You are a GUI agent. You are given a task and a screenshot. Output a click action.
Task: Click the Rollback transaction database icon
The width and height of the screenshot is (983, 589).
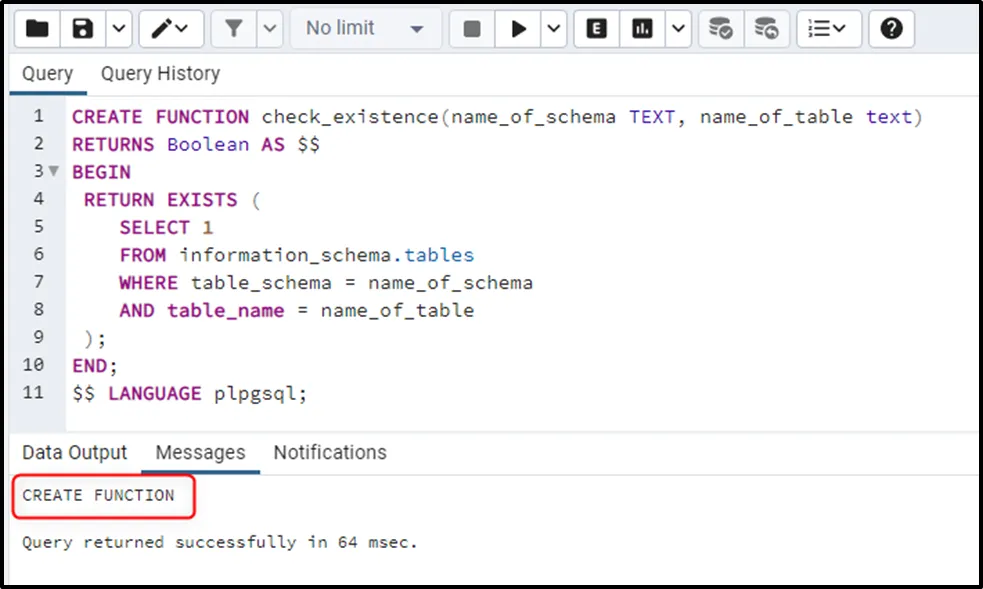[x=766, y=29]
